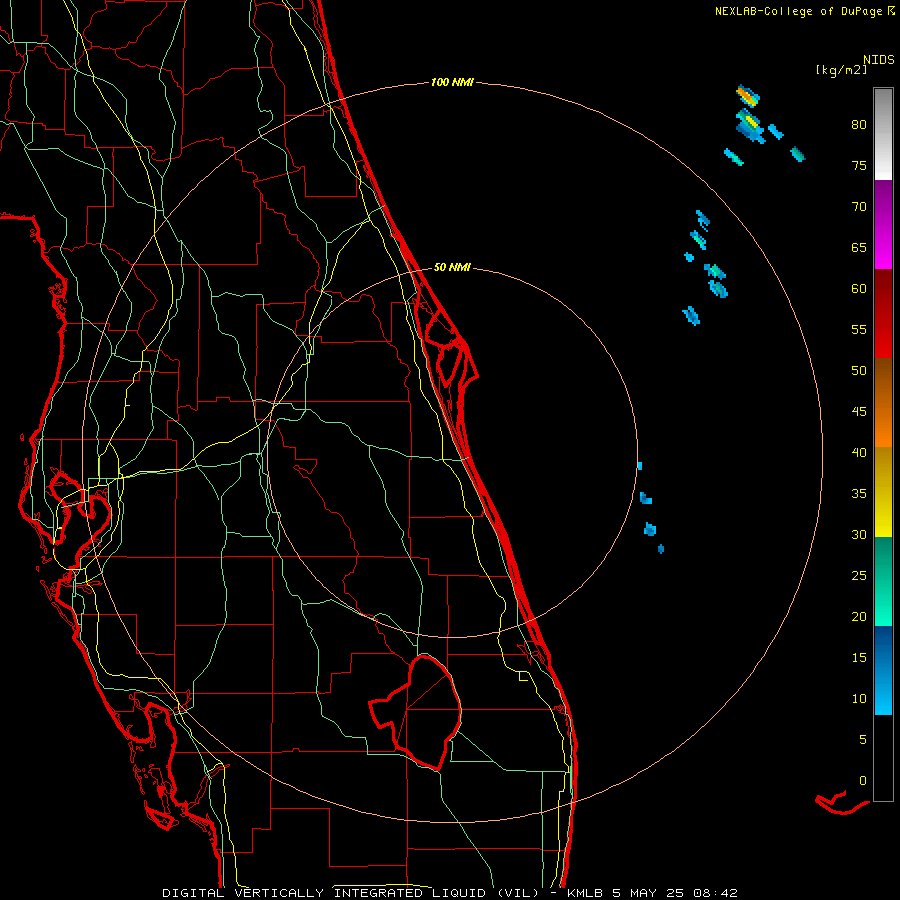900x900 pixels.
Task: Pick the red segment of VIL scale
Action: [883, 313]
